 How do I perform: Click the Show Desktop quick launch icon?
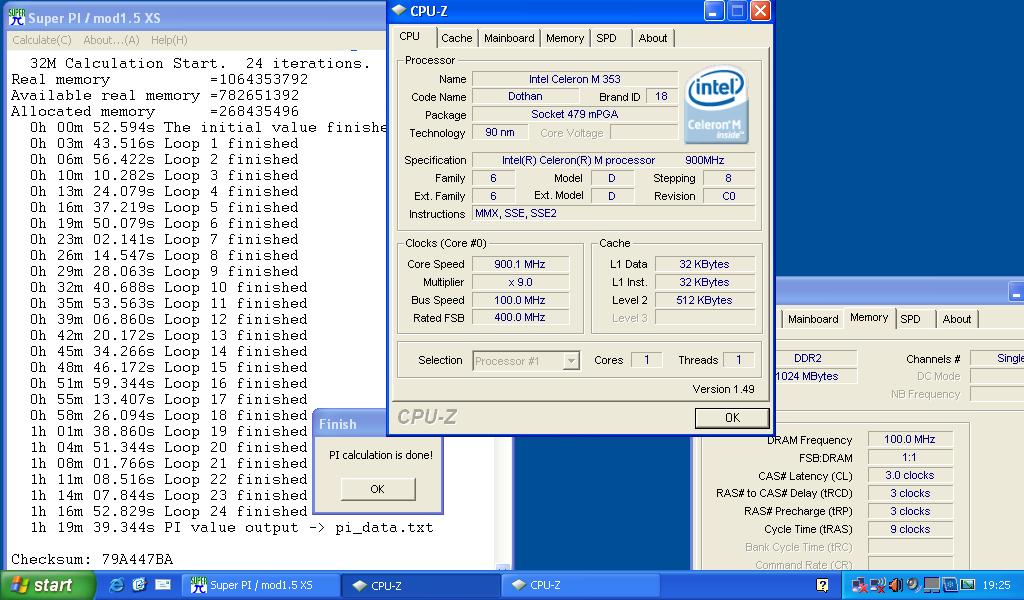163,585
